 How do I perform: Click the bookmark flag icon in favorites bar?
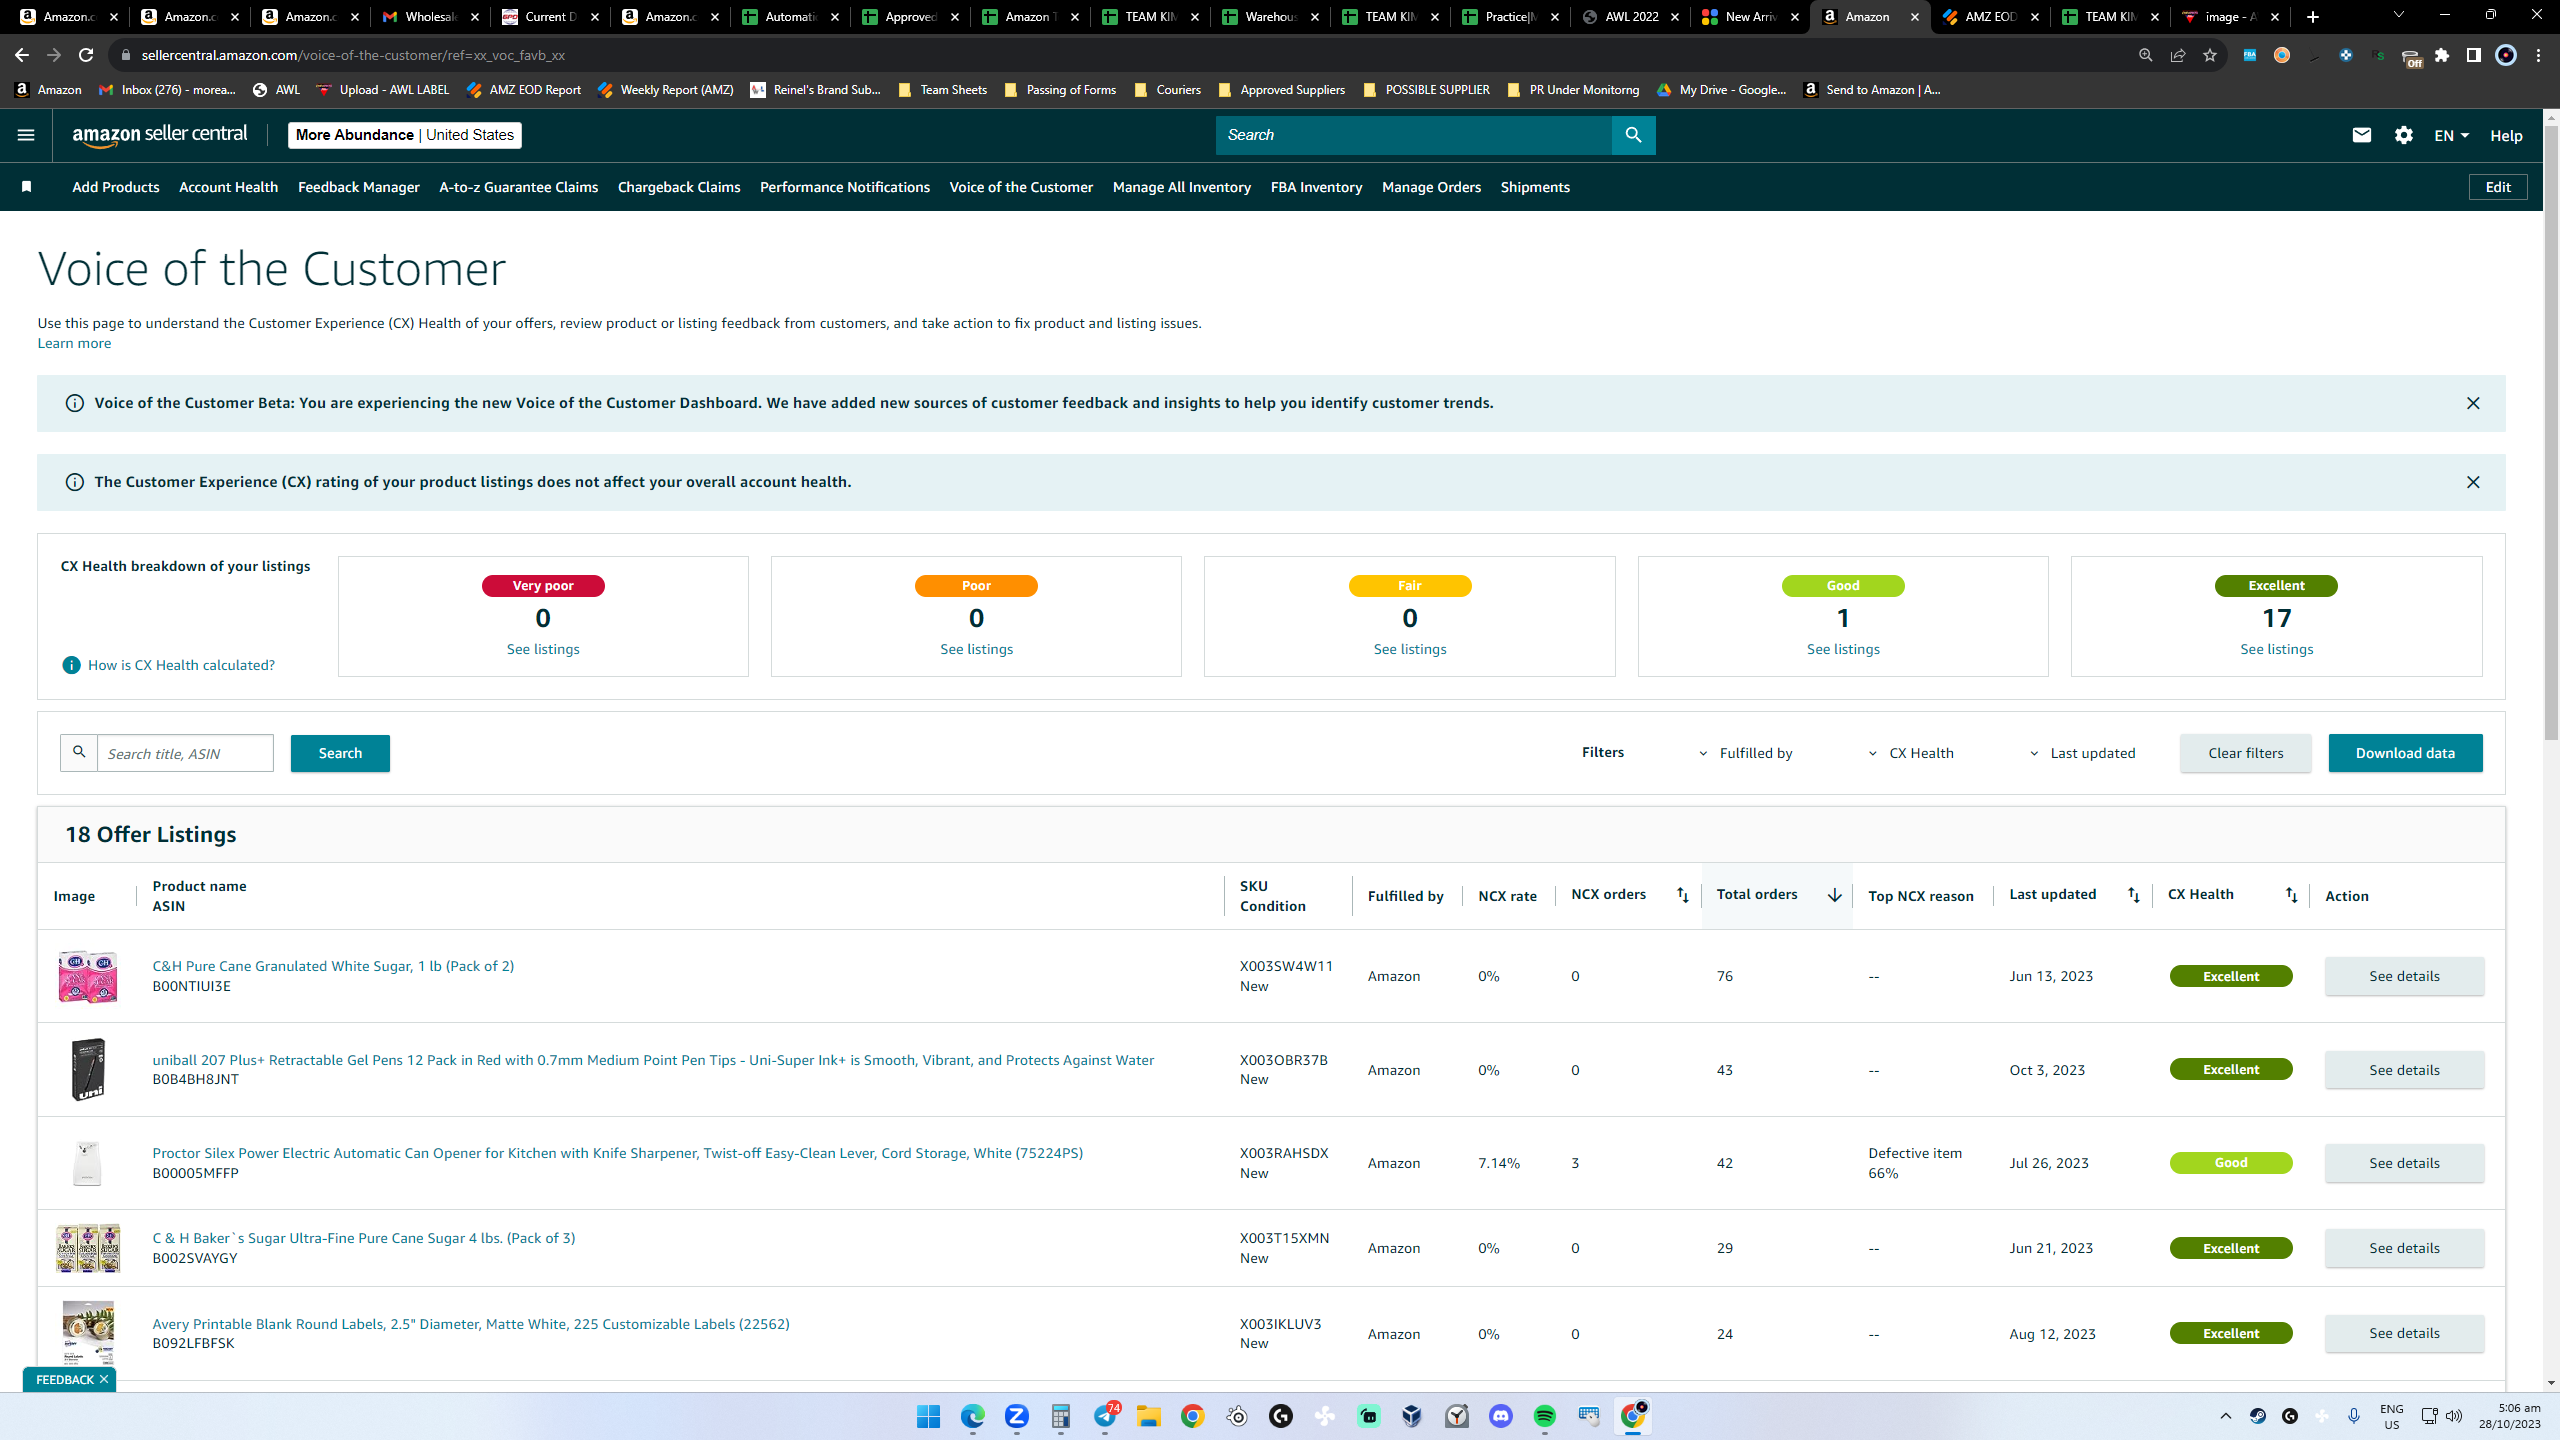point(27,187)
